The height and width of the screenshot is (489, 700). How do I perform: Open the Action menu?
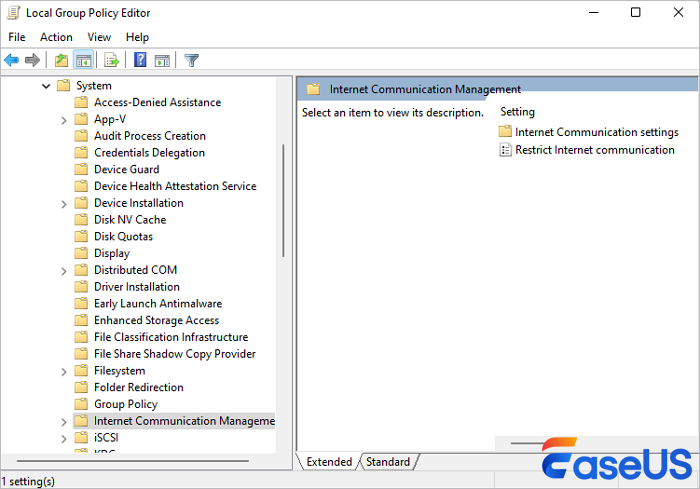56,37
